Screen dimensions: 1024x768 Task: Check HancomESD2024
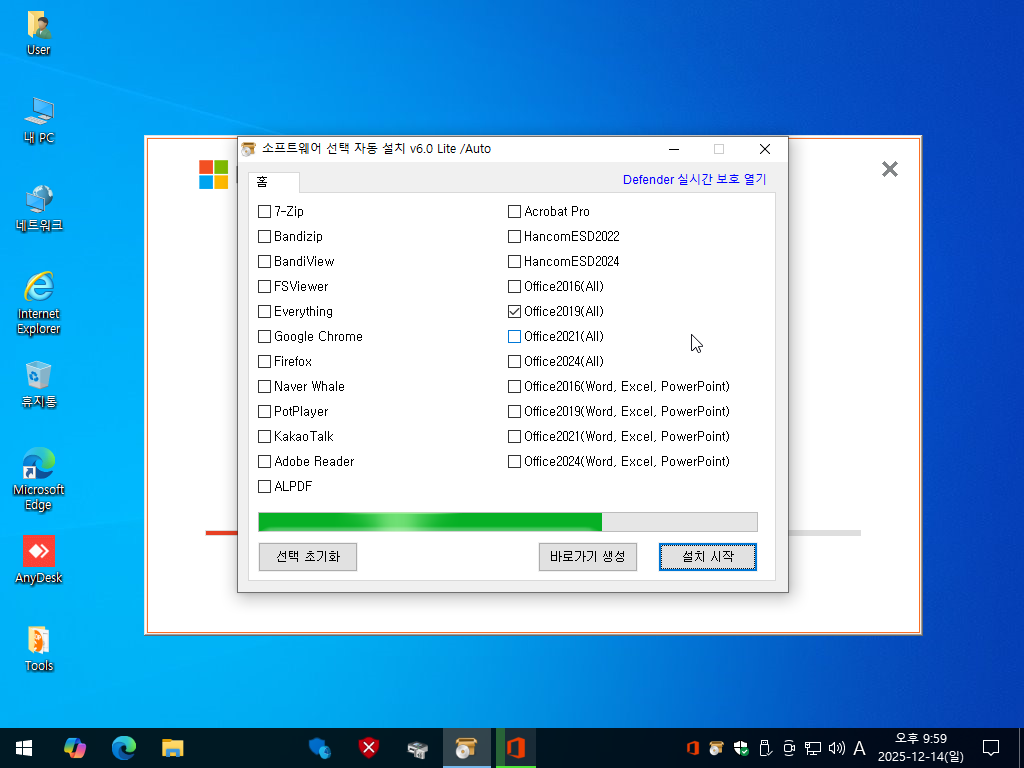515,261
